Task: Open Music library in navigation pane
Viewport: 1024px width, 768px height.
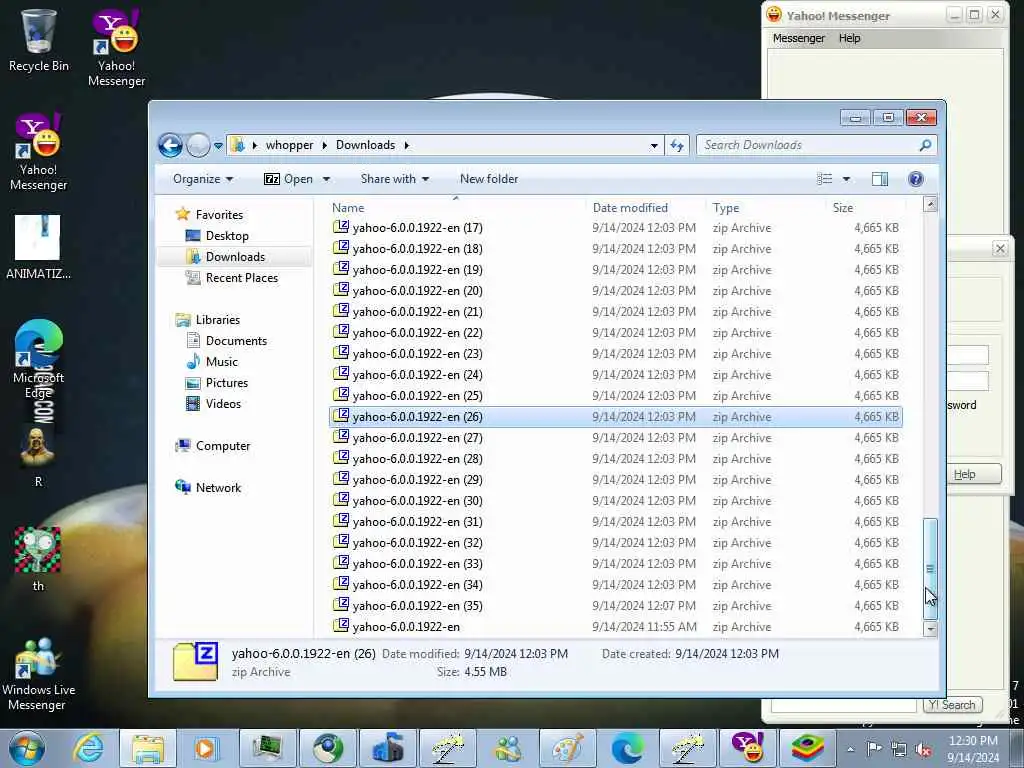Action: (x=221, y=362)
